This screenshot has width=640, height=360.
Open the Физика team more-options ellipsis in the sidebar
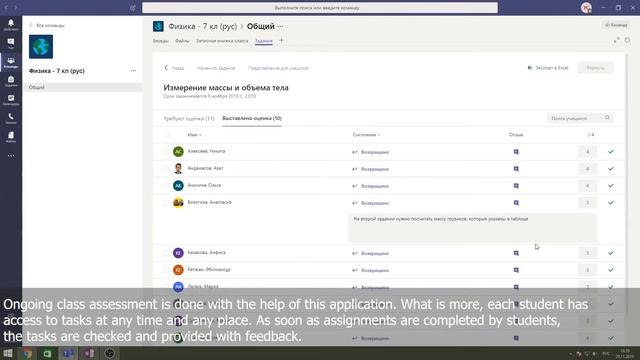tap(133, 71)
